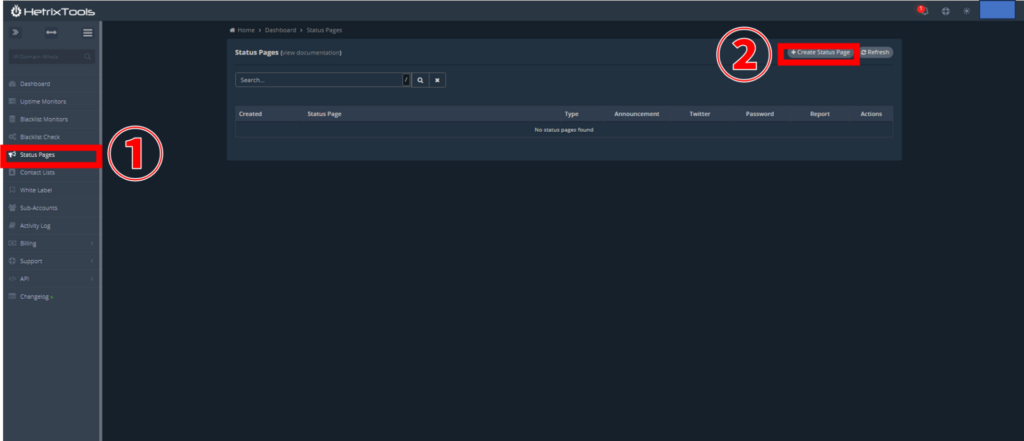
Task: Click the Create Status Page button
Action: [819, 52]
